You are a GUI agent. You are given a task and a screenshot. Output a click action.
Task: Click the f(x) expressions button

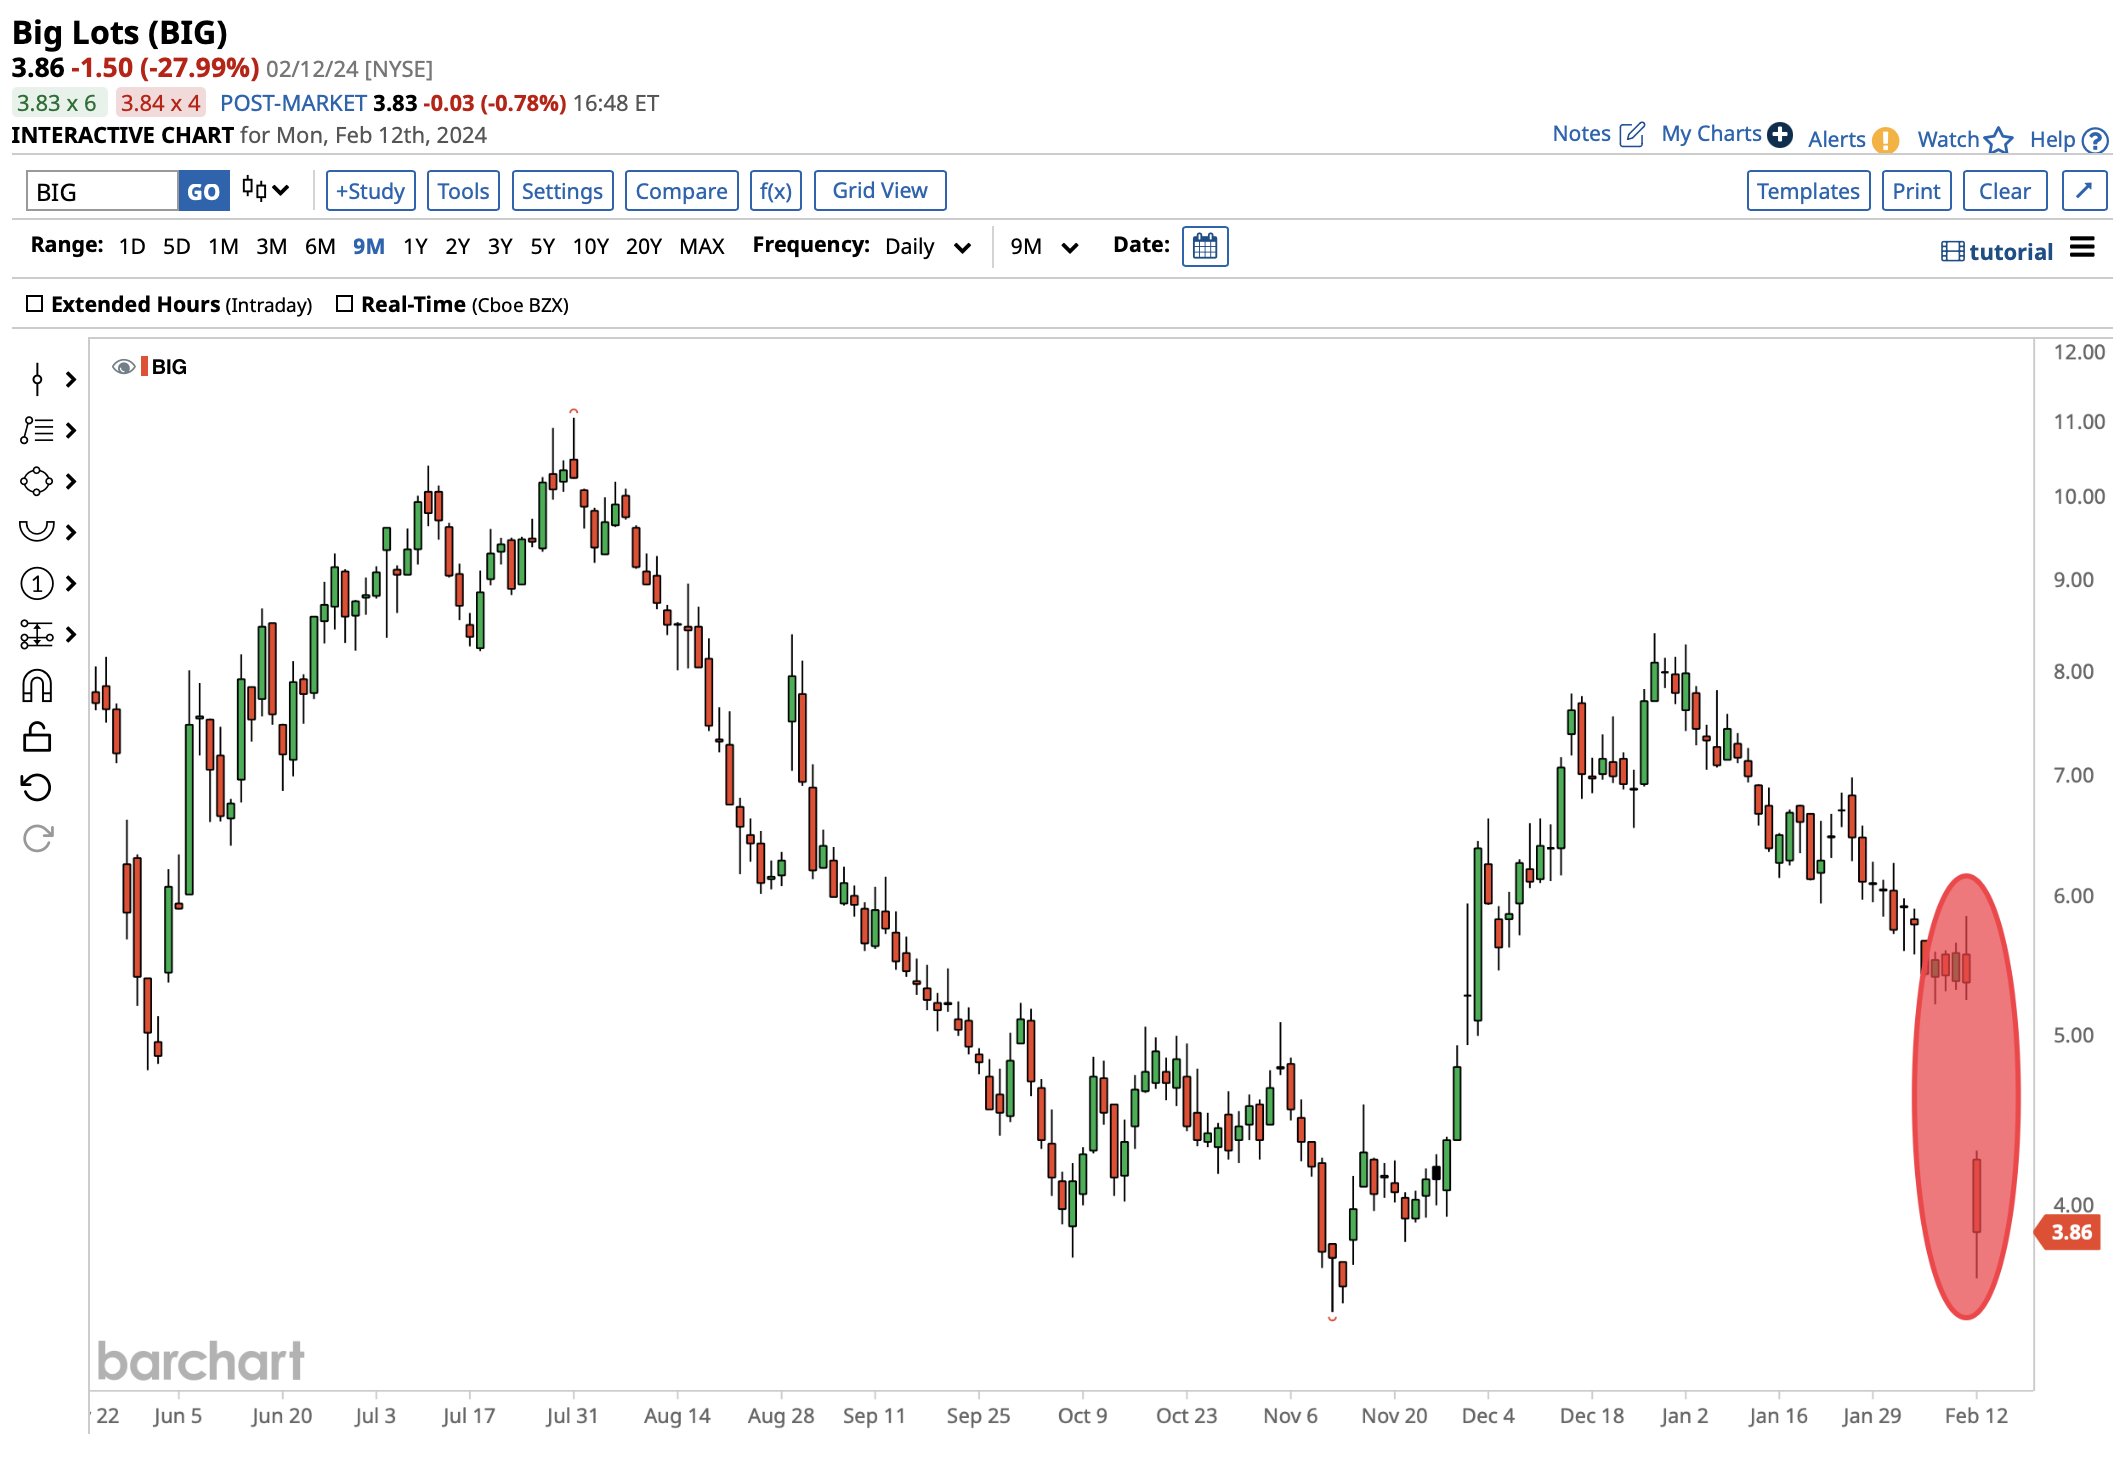[775, 190]
